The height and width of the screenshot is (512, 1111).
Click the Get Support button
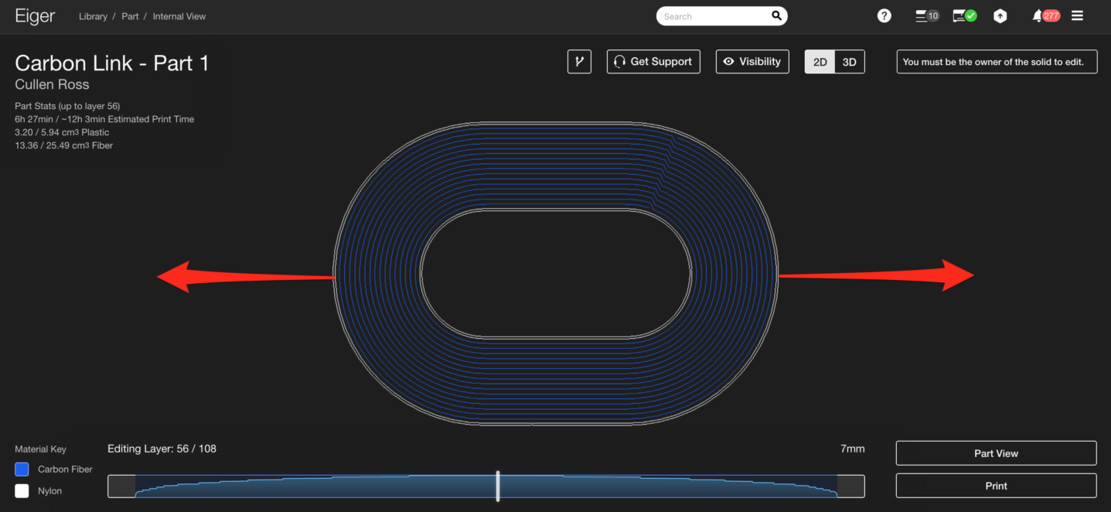[653, 62]
